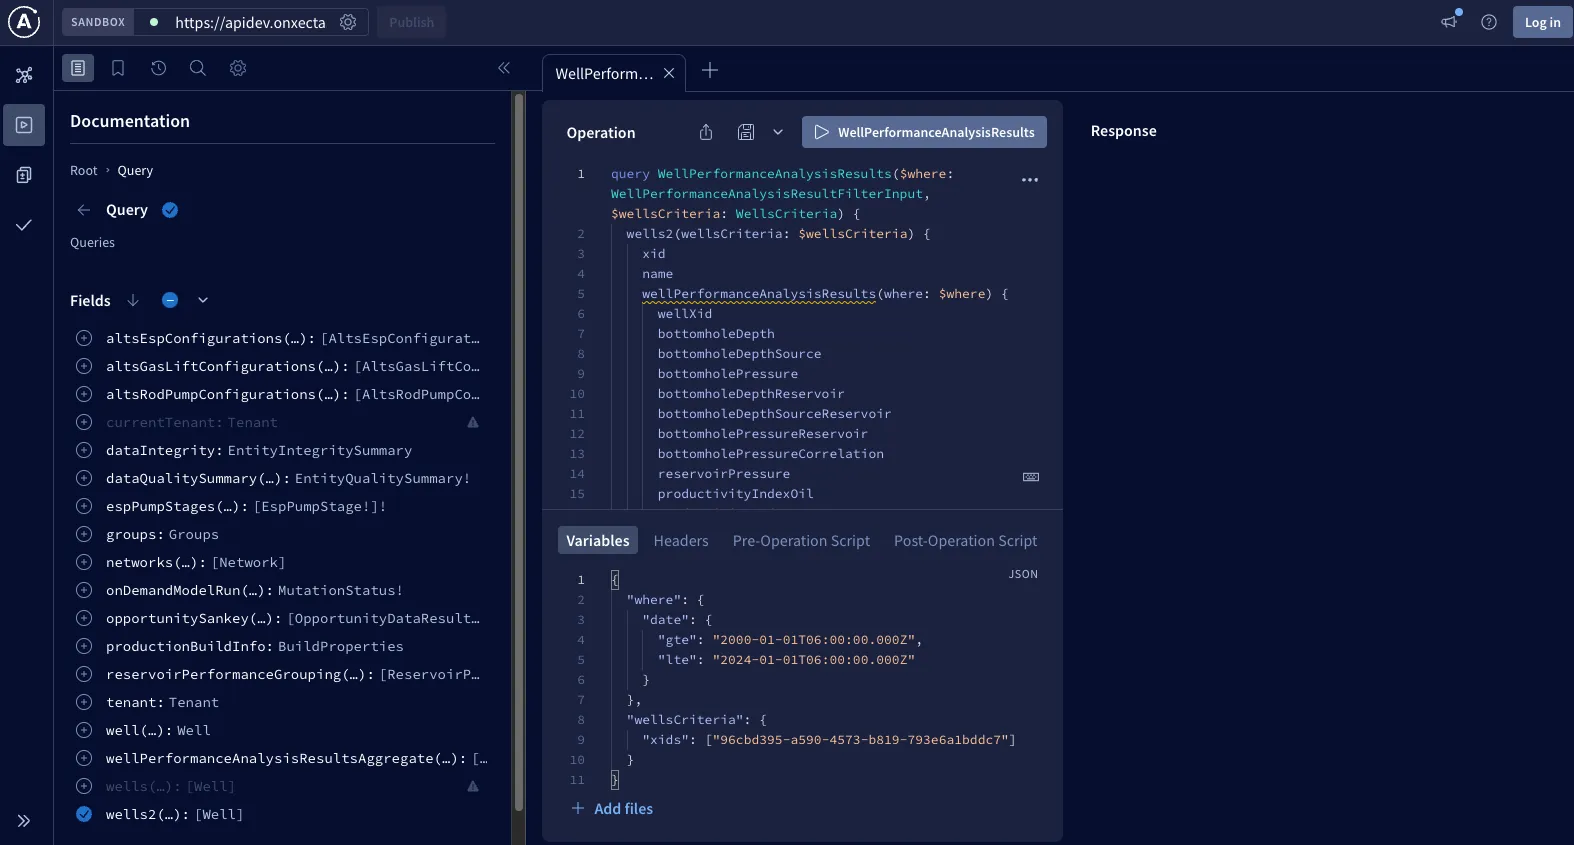Uncheck the wells2 field
Image resolution: width=1574 pixels, height=845 pixels.
84,814
